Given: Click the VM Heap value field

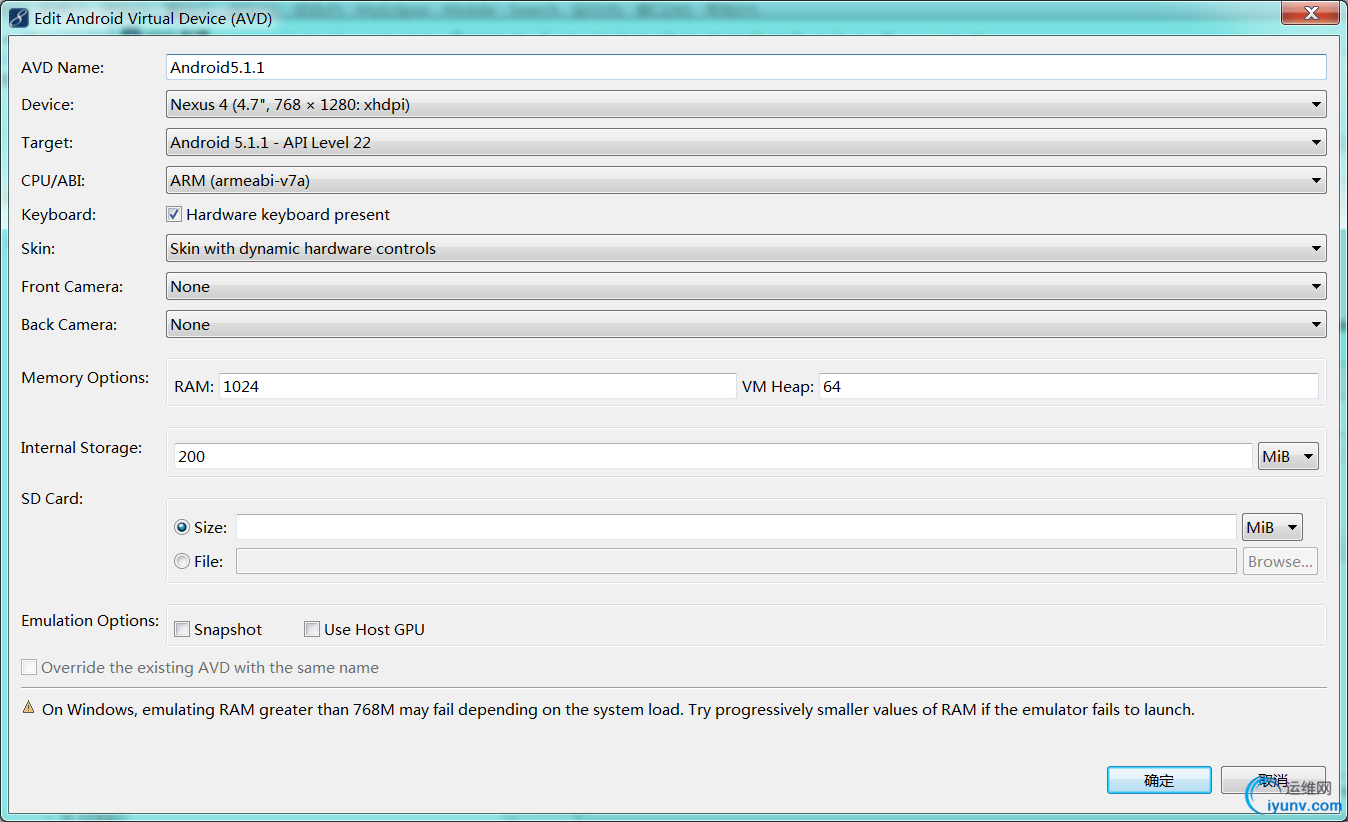Looking at the screenshot, I should point(1069,386).
